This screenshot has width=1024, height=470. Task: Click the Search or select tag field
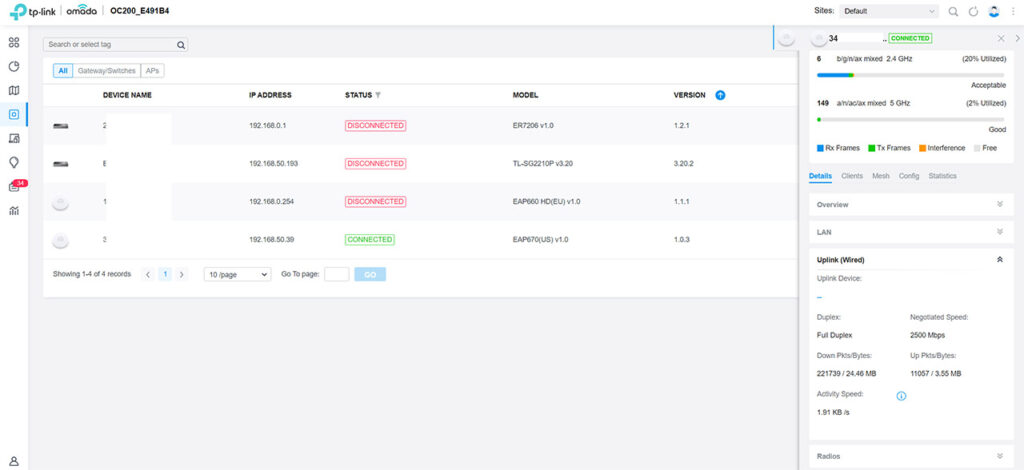(109, 44)
